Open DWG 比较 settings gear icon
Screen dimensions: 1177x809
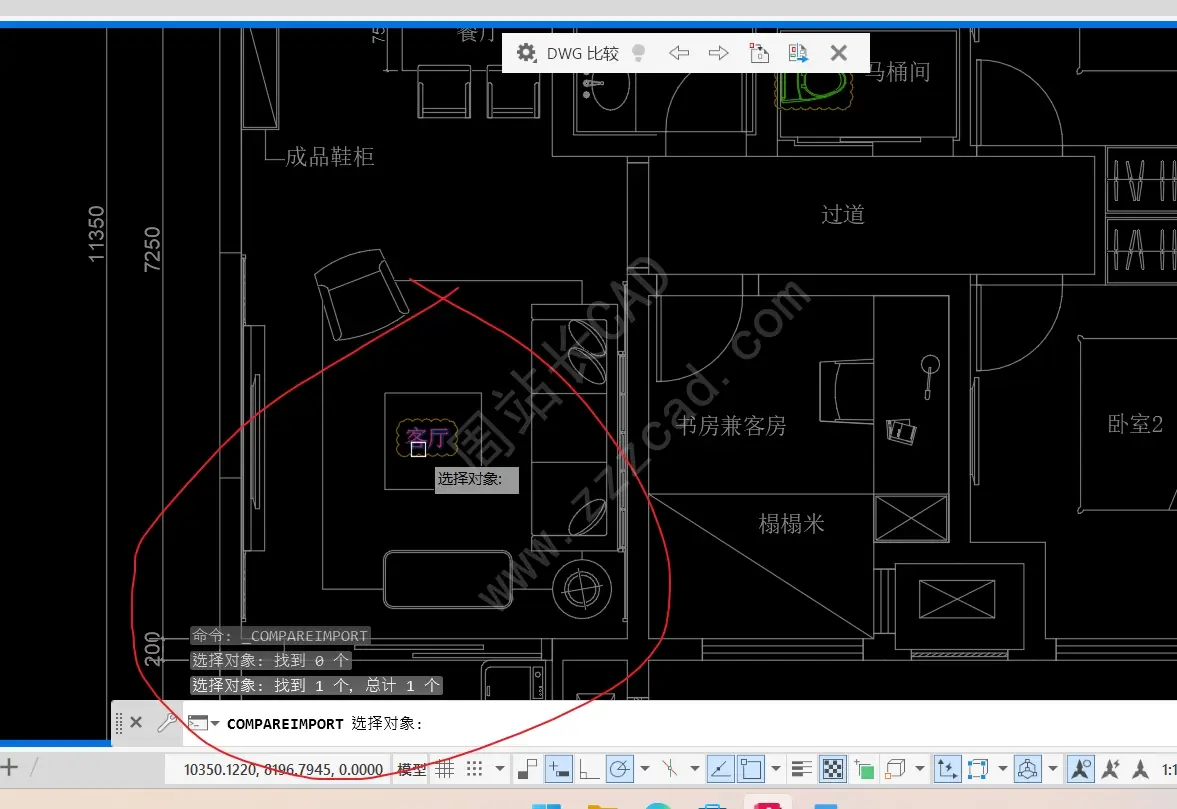525,53
